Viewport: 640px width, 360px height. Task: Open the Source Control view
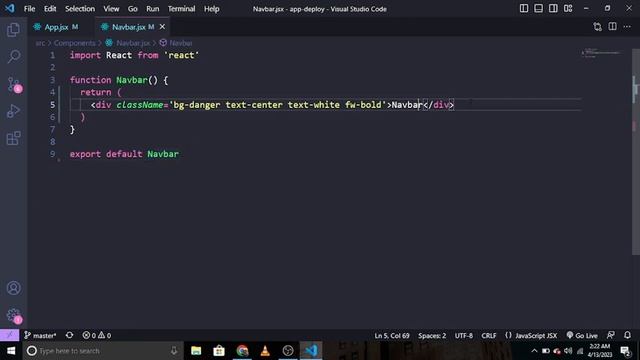[x=14, y=84]
